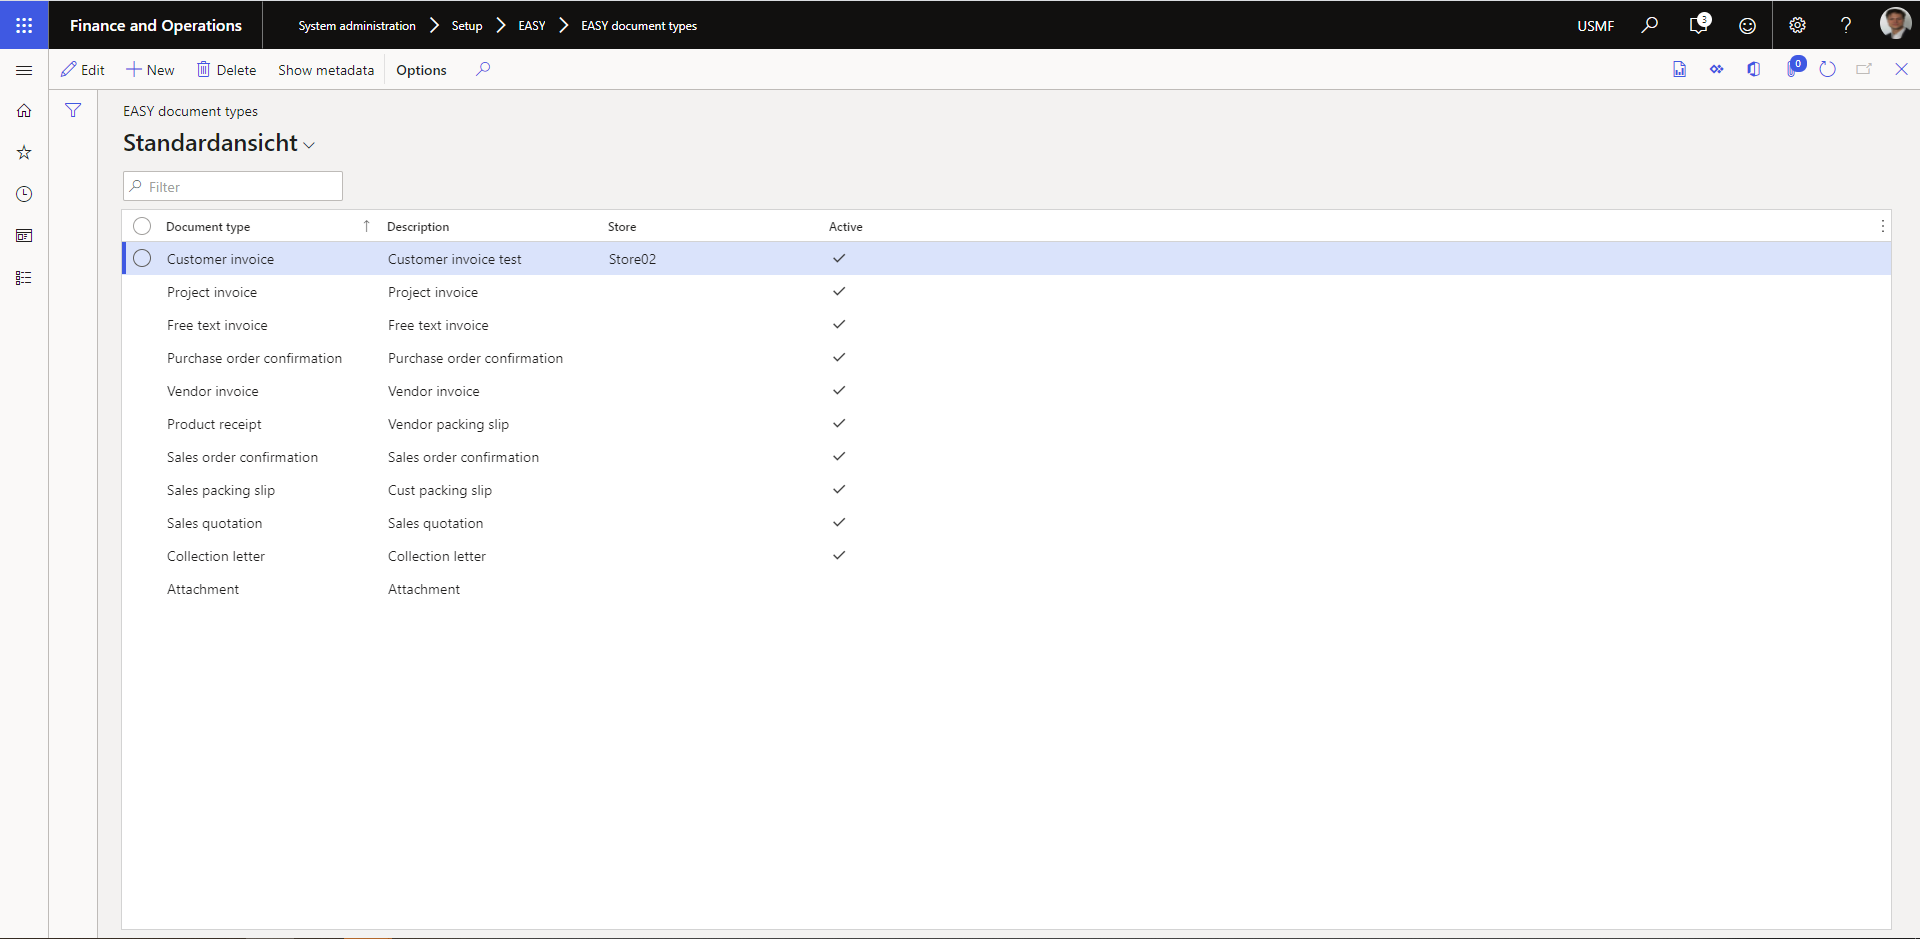This screenshot has width=1920, height=939.
Task: Expand System administration breadcrumb
Action: (357, 26)
